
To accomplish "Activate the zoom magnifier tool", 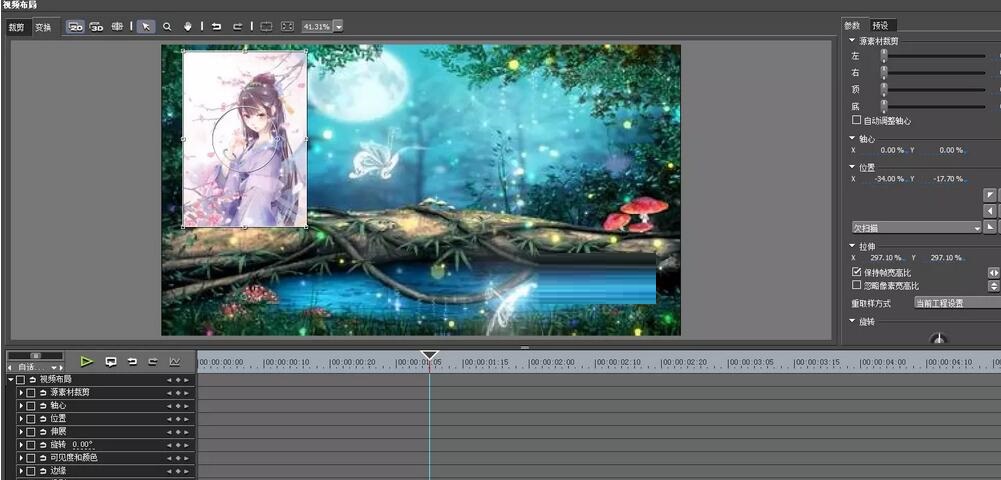I will [x=167, y=27].
